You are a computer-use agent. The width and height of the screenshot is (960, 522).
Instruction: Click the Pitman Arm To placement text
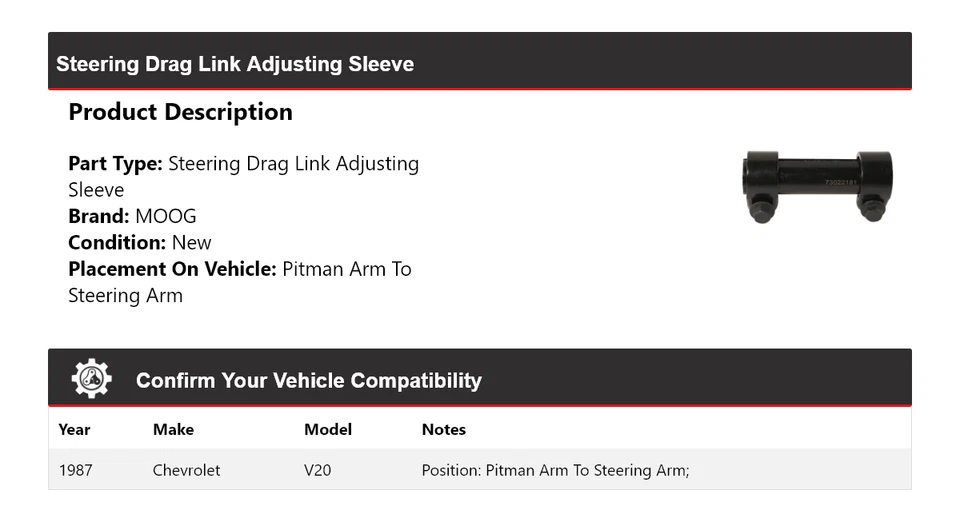tap(346, 269)
